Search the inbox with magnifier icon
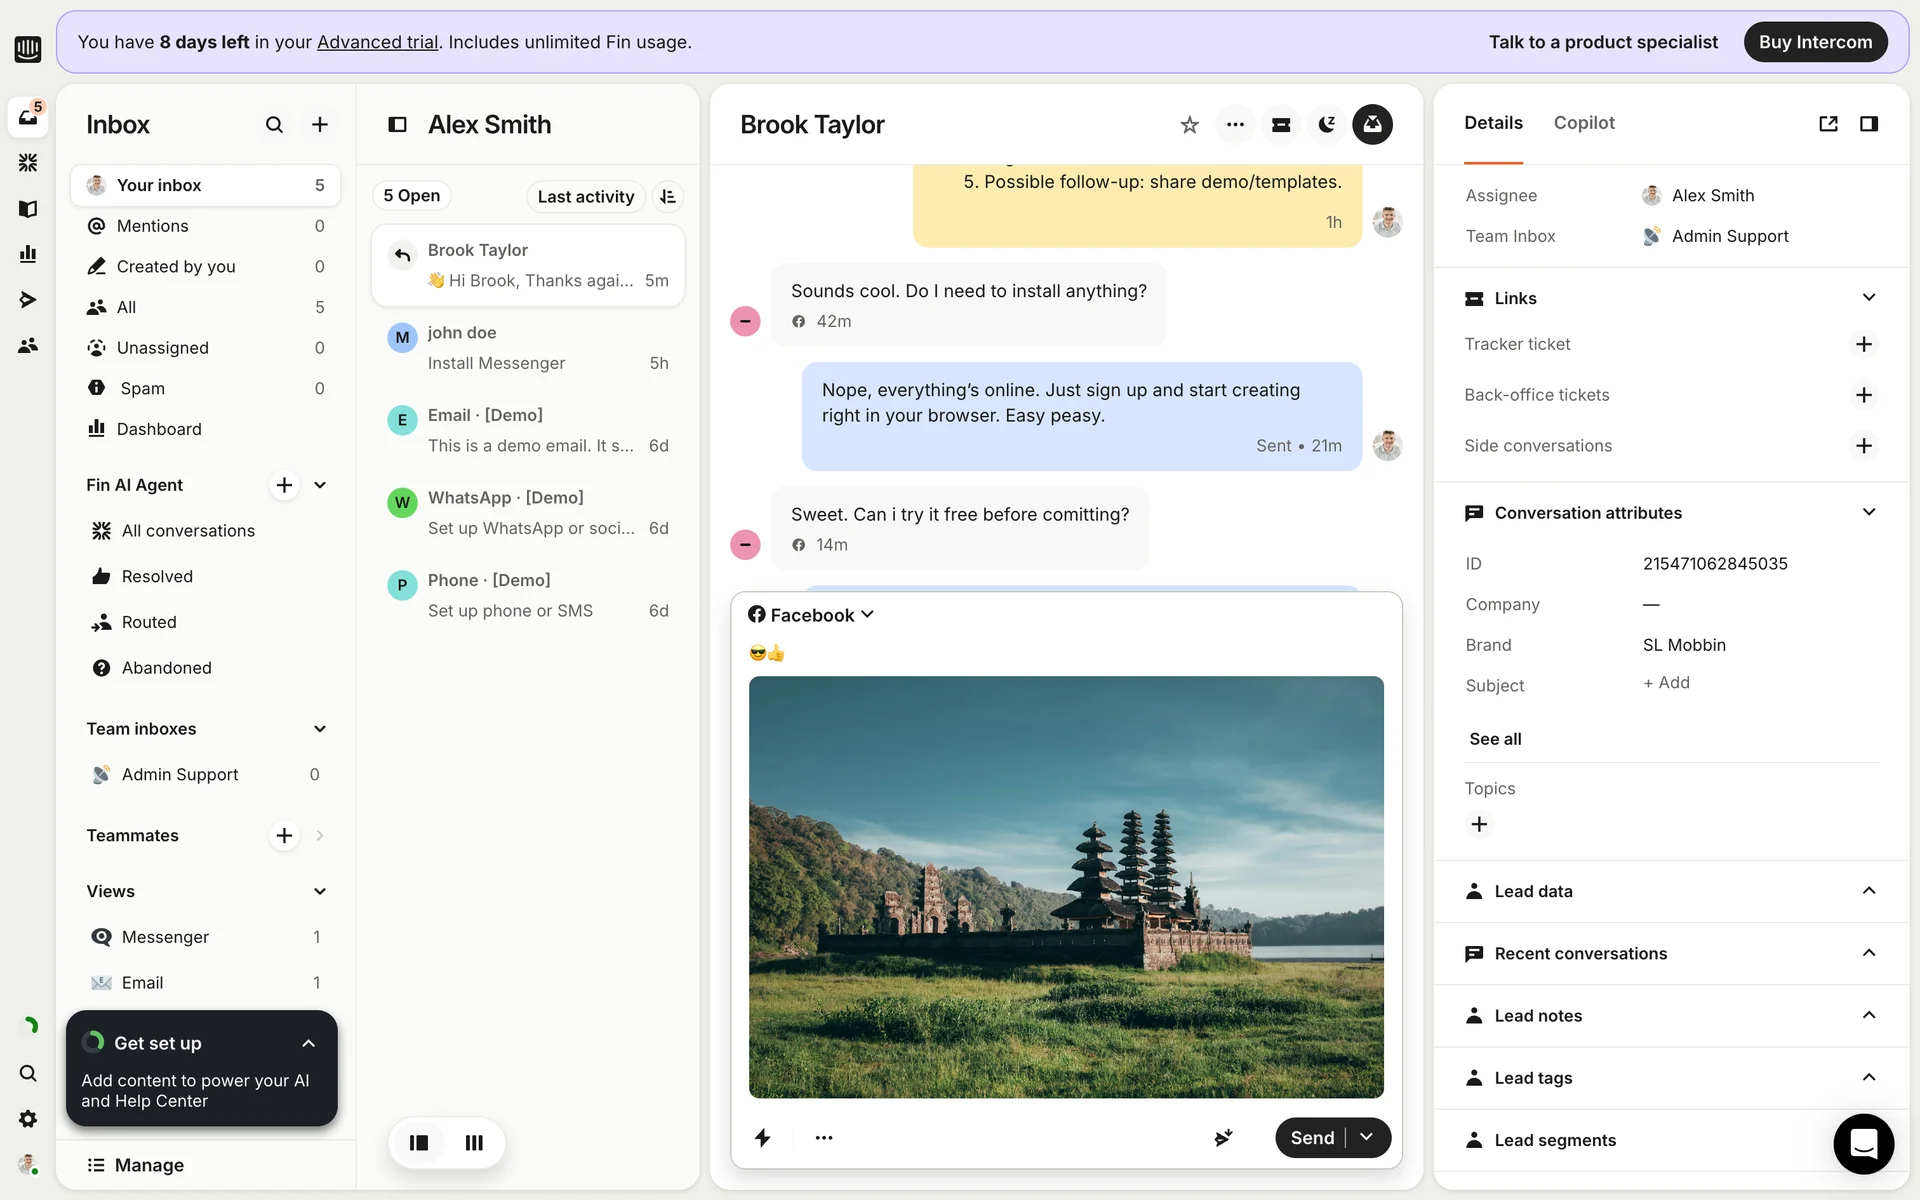 (274, 125)
